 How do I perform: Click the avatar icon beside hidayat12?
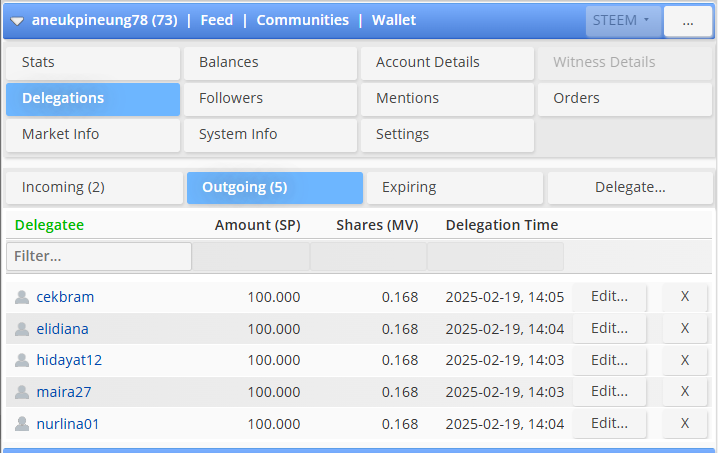point(22,360)
